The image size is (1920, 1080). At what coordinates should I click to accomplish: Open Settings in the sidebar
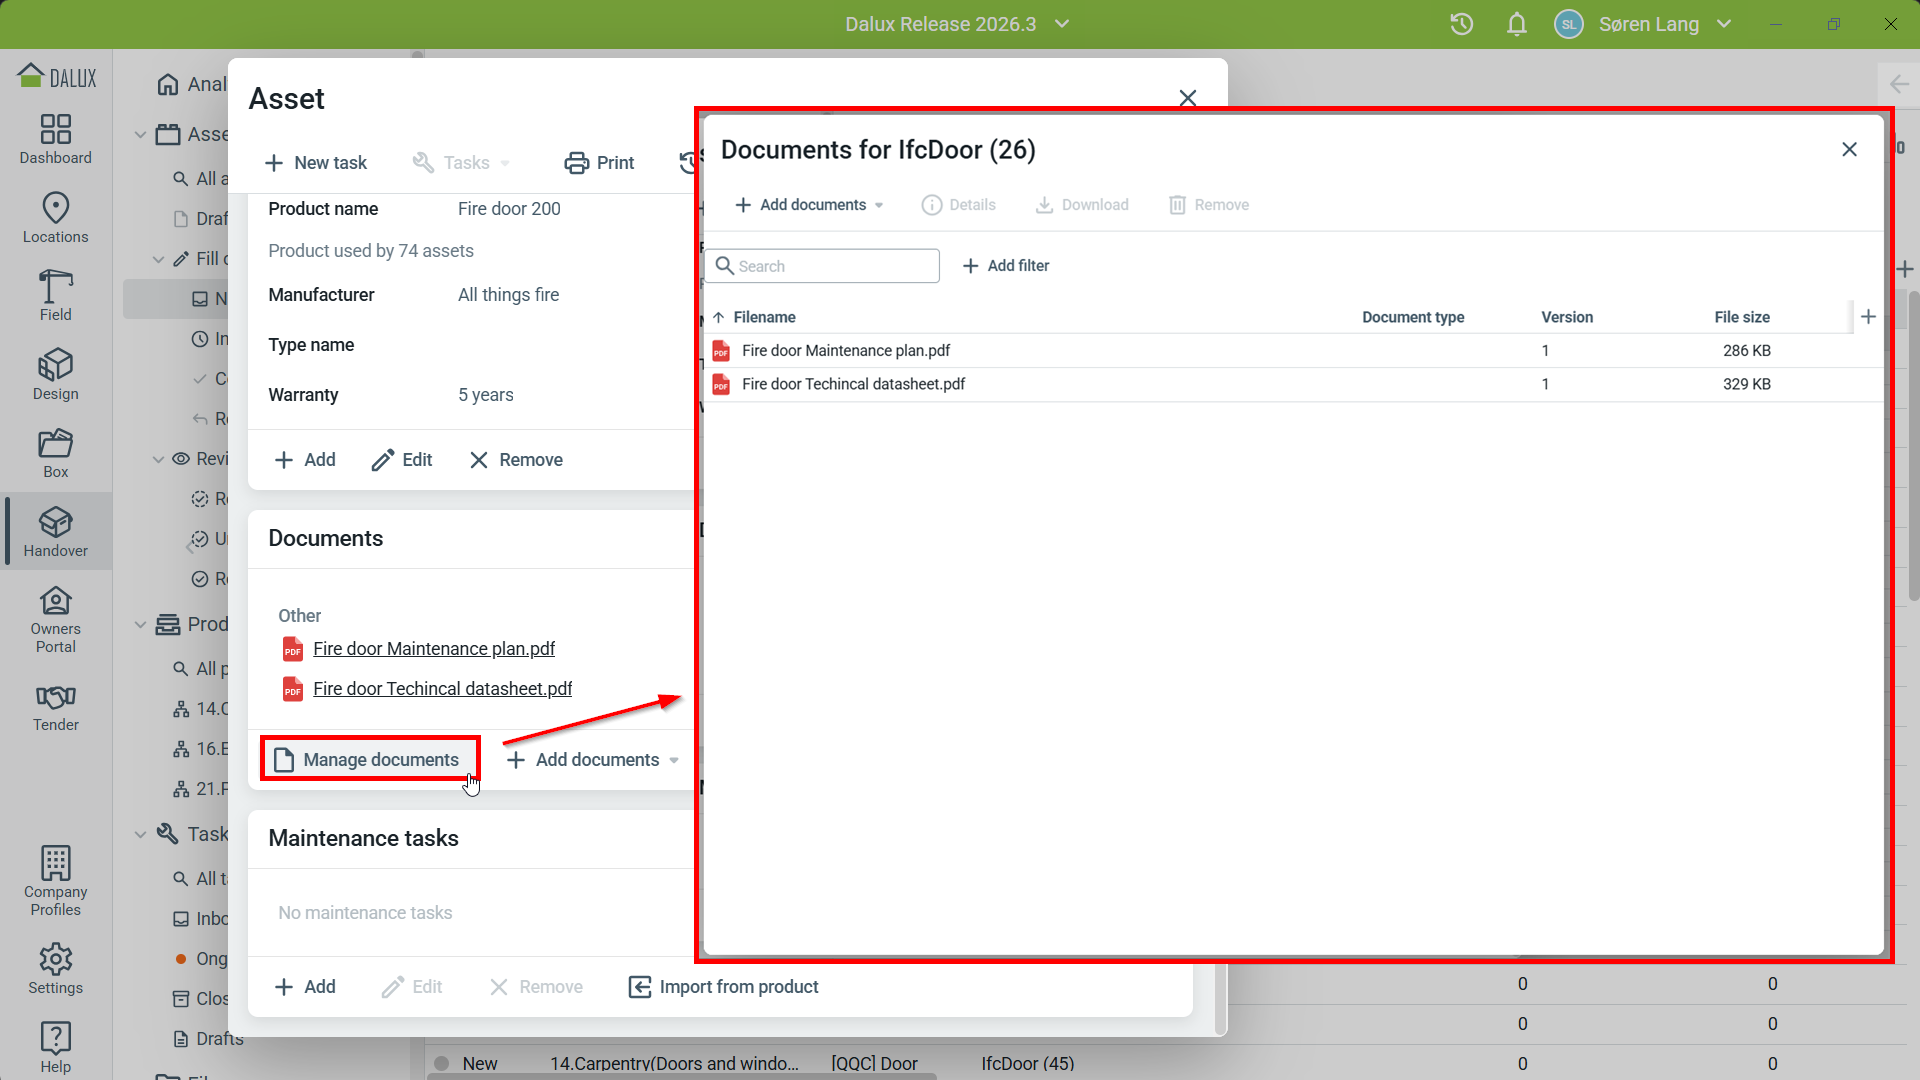[56, 969]
